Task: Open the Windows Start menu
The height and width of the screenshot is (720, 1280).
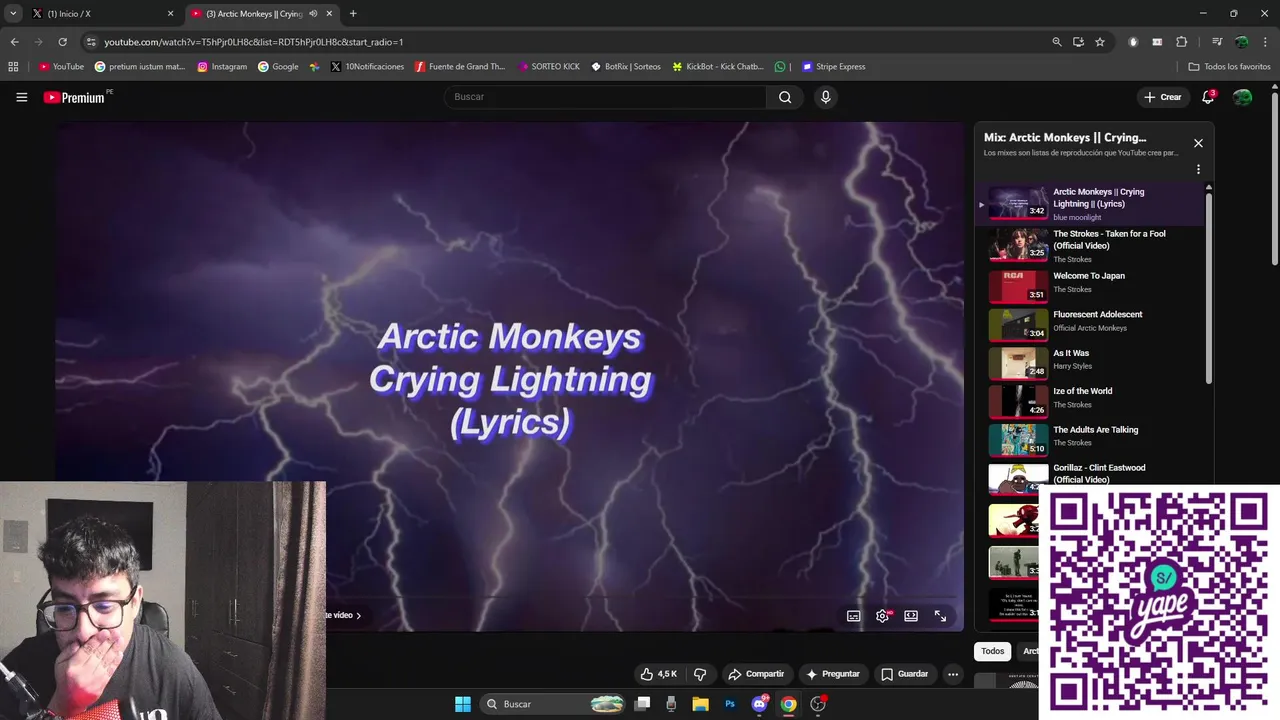Action: [463, 704]
